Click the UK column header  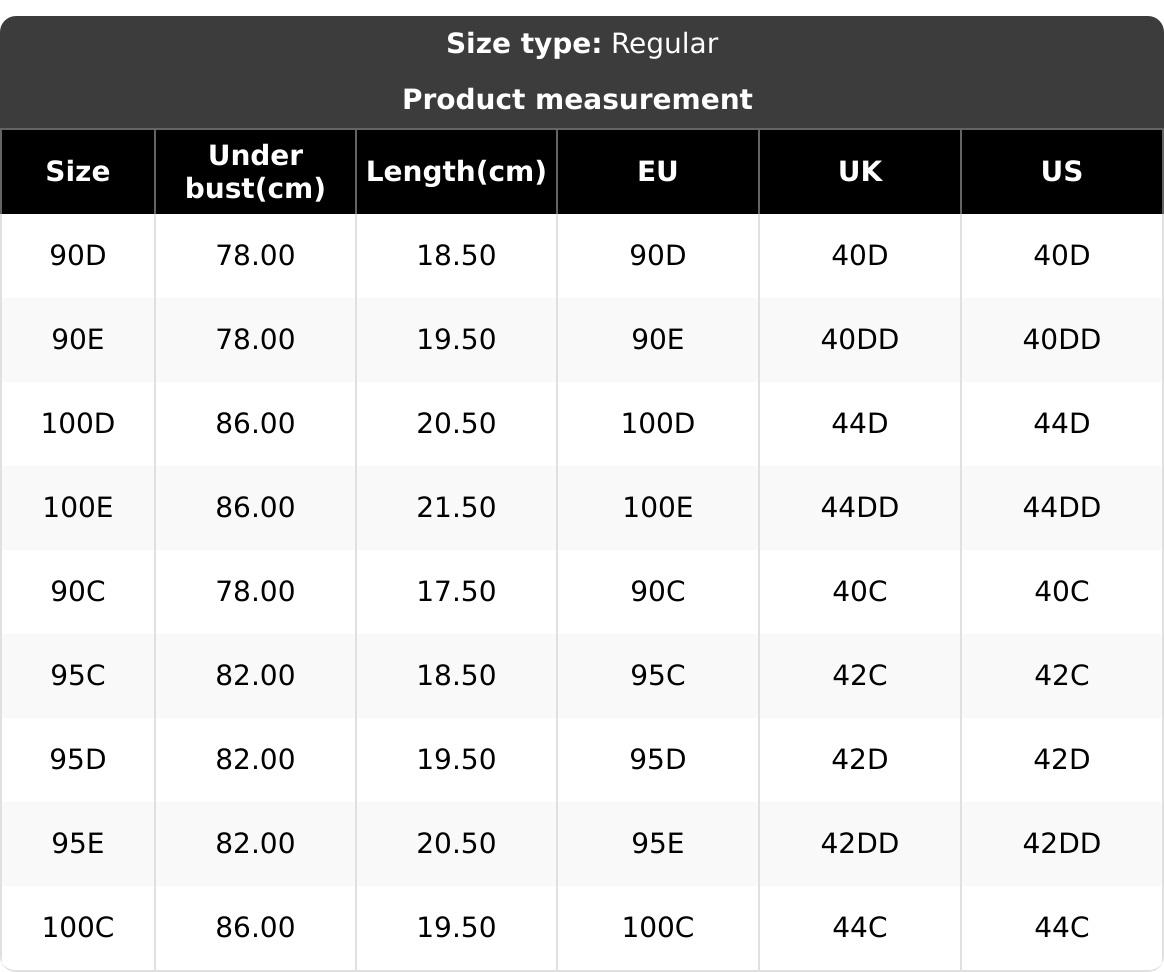tap(860, 171)
